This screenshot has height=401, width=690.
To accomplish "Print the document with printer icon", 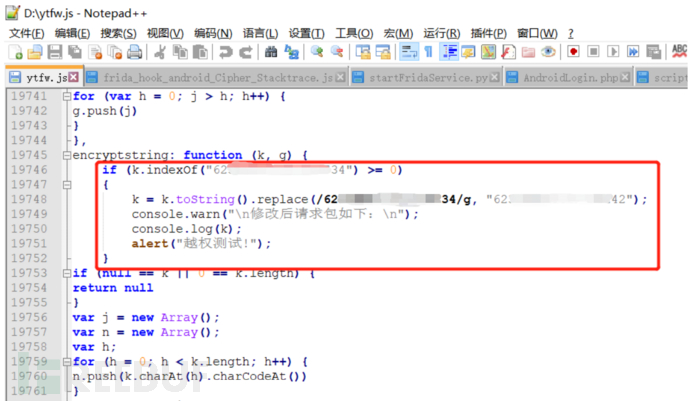I will click(135, 52).
